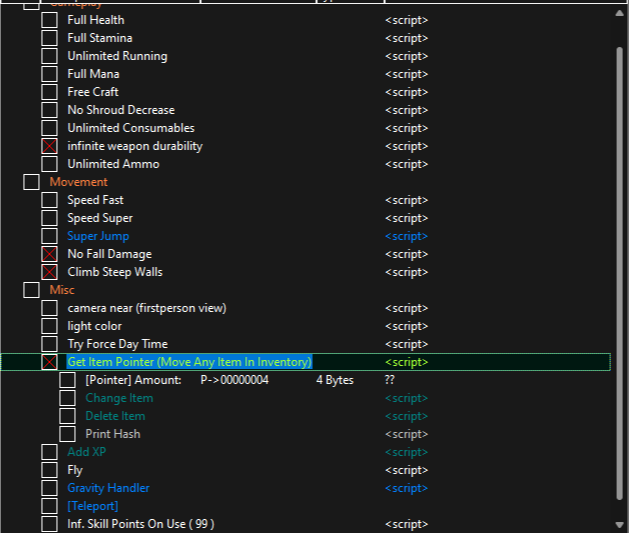
Task: Tick the Full Stamina checkbox
Action: tap(49, 38)
